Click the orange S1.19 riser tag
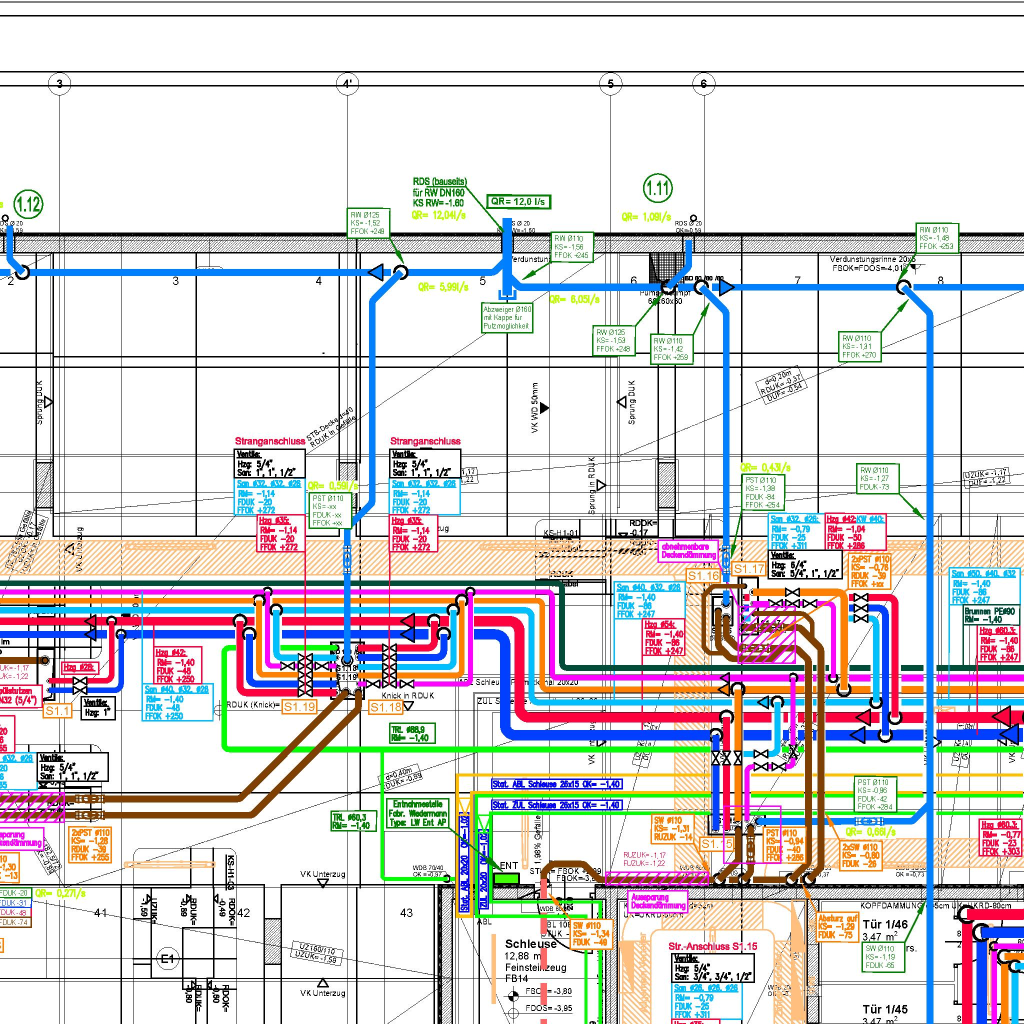 click(x=299, y=706)
